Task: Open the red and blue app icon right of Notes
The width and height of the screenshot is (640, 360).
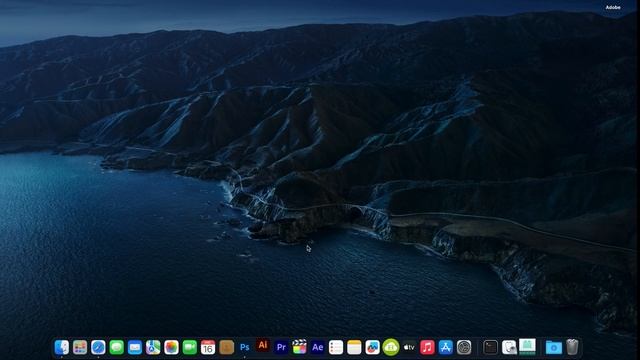Action: pos(373,347)
